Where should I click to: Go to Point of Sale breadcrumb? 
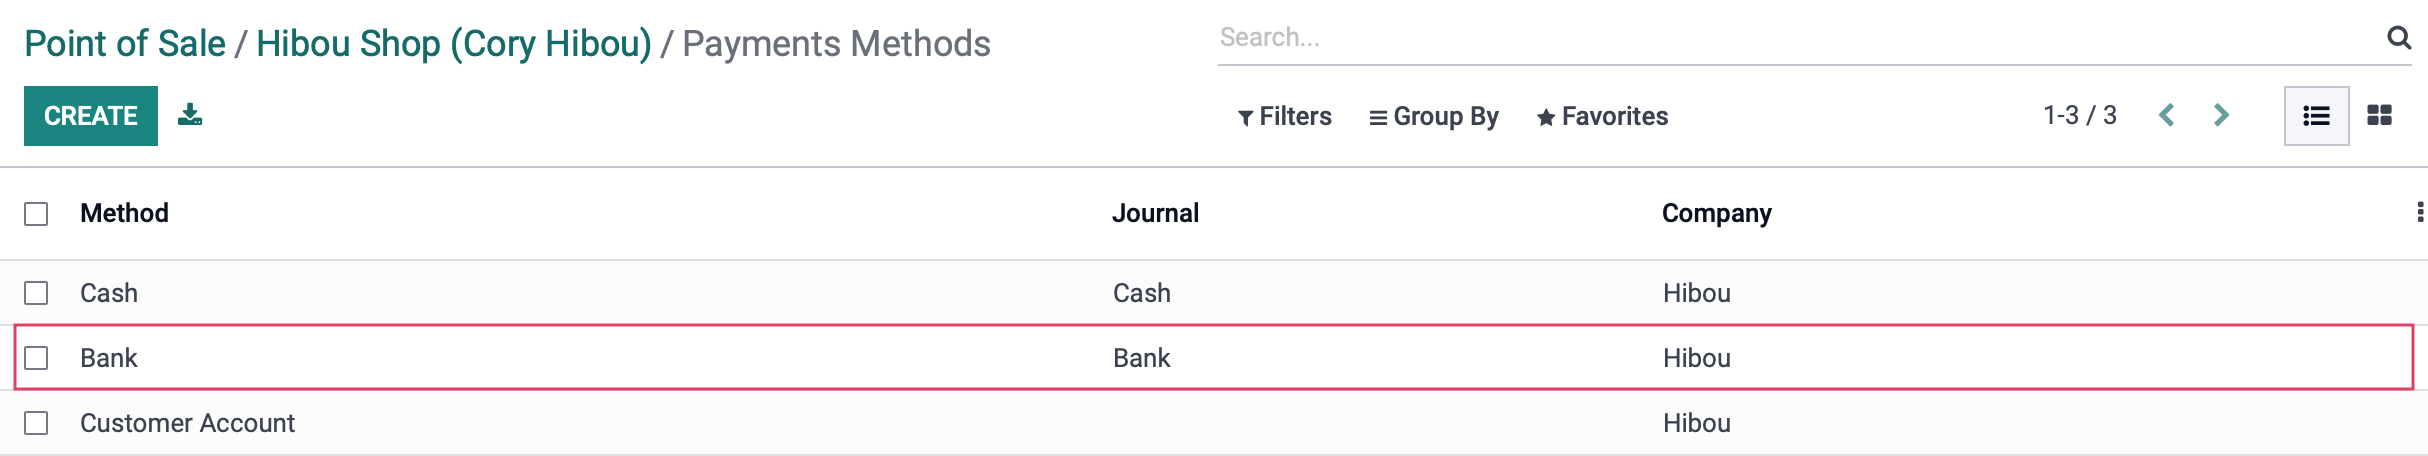(x=125, y=44)
